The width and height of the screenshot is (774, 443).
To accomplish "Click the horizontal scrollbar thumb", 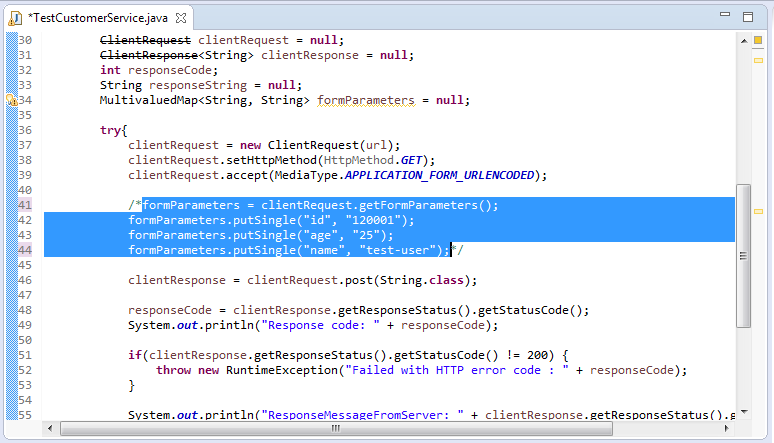I will (336, 428).
